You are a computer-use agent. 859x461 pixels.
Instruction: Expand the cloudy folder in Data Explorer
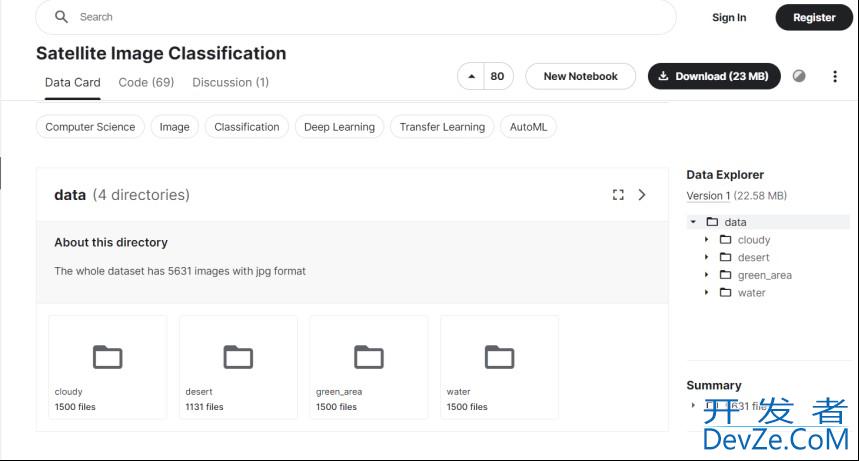pyautogui.click(x=707, y=240)
